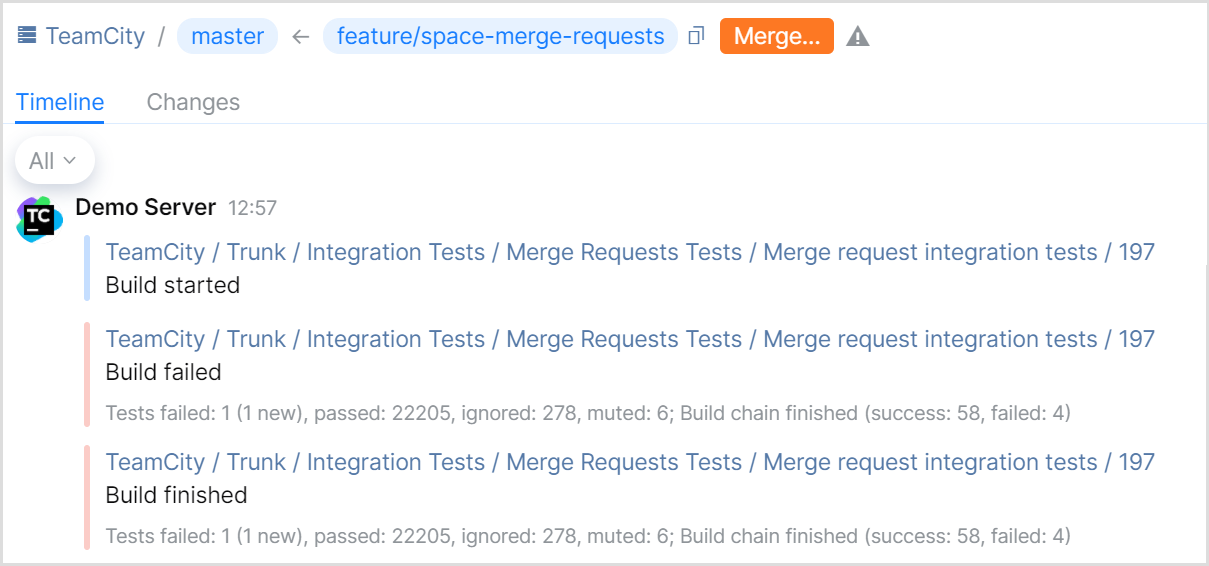The width and height of the screenshot is (1209, 566).
Task: Copy the feature branch name
Action: [x=697, y=37]
